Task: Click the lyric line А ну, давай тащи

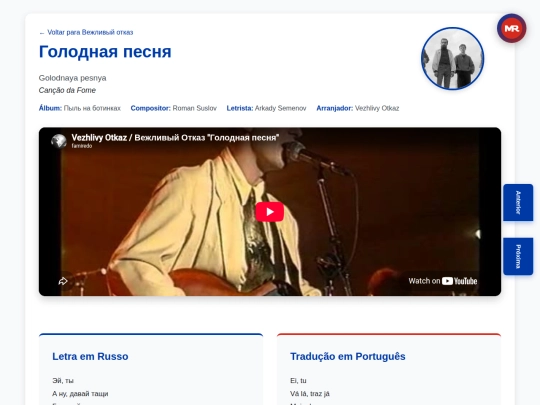Action: [80, 394]
